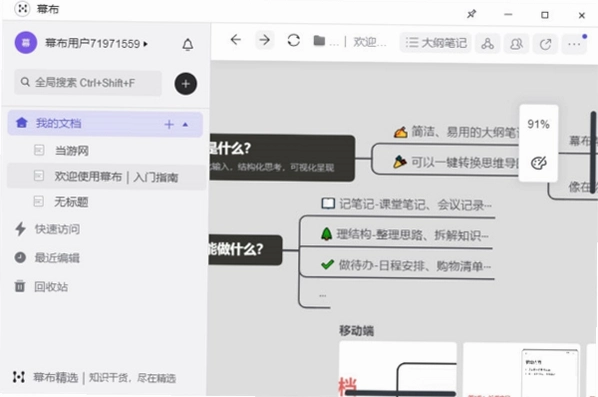
Task: Open 回收站 recycle bin
Action: coord(51,287)
